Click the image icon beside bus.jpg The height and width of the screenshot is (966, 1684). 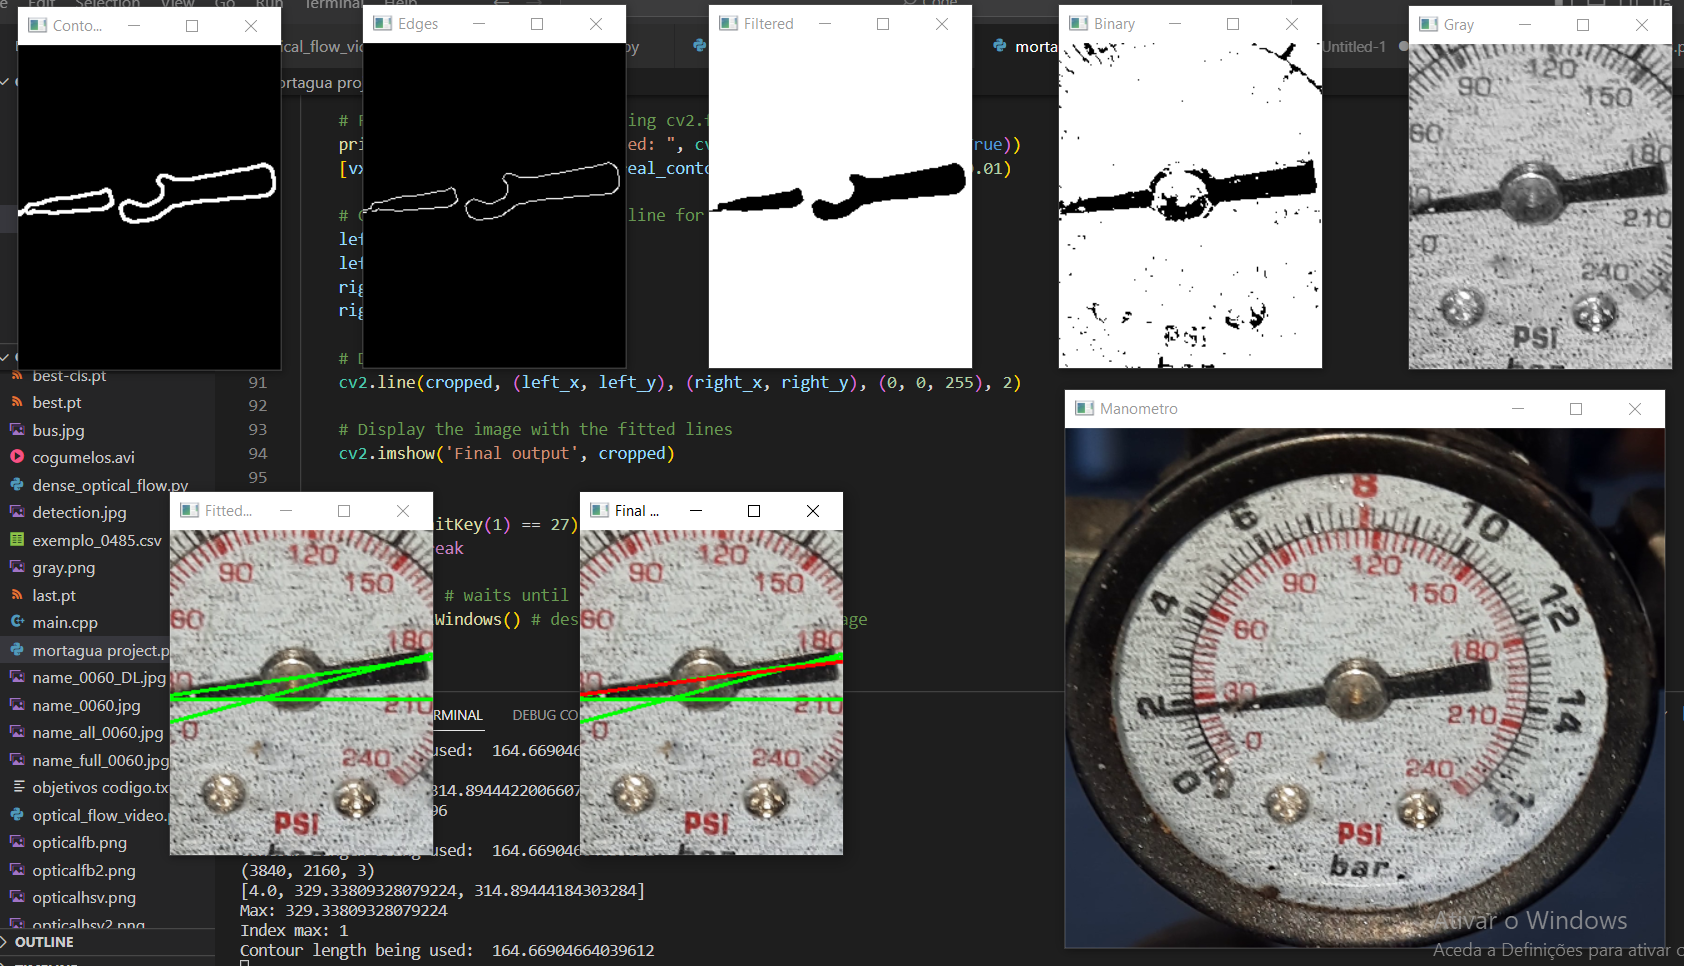17,430
